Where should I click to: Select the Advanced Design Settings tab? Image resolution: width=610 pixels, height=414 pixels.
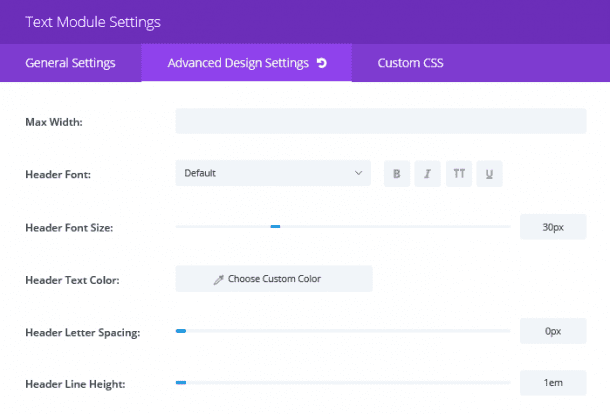247,63
